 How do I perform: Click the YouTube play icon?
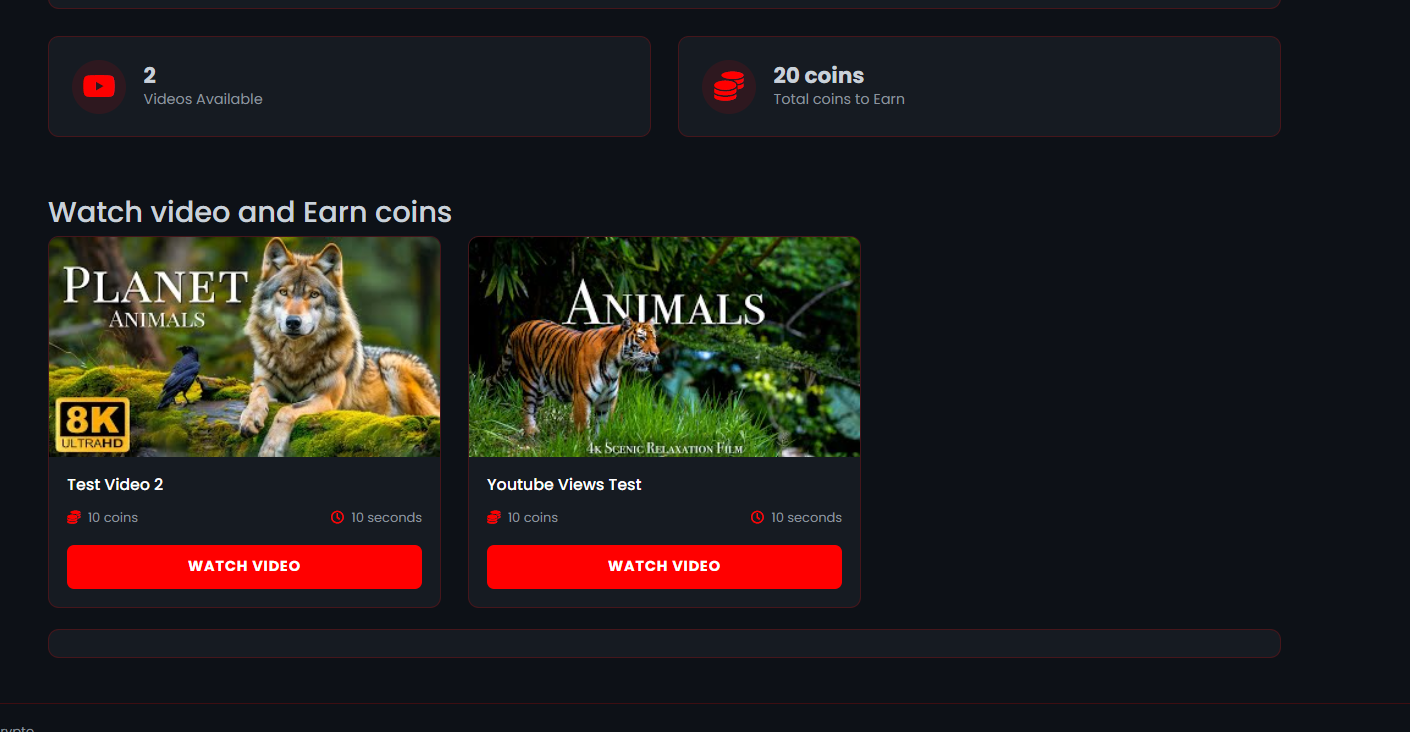pyautogui.click(x=98, y=87)
